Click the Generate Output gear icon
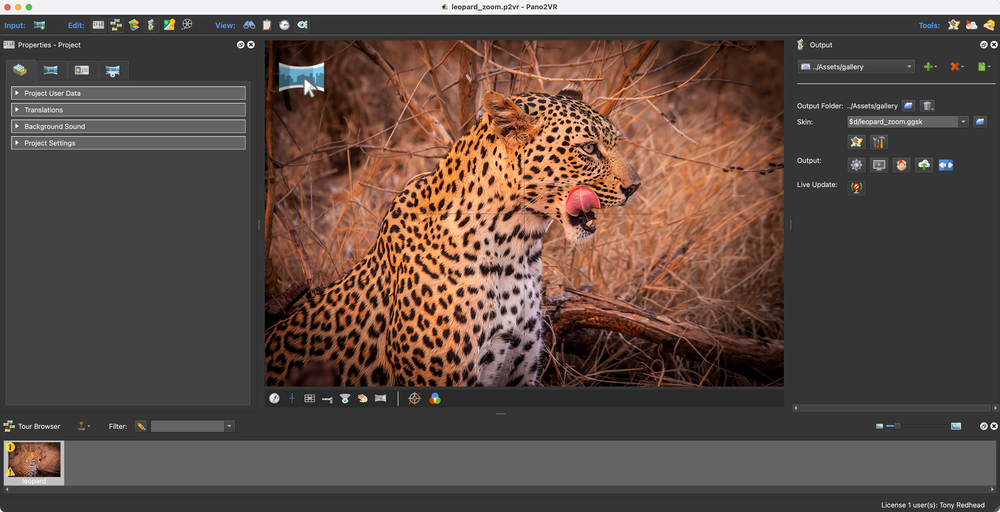 pos(856,165)
